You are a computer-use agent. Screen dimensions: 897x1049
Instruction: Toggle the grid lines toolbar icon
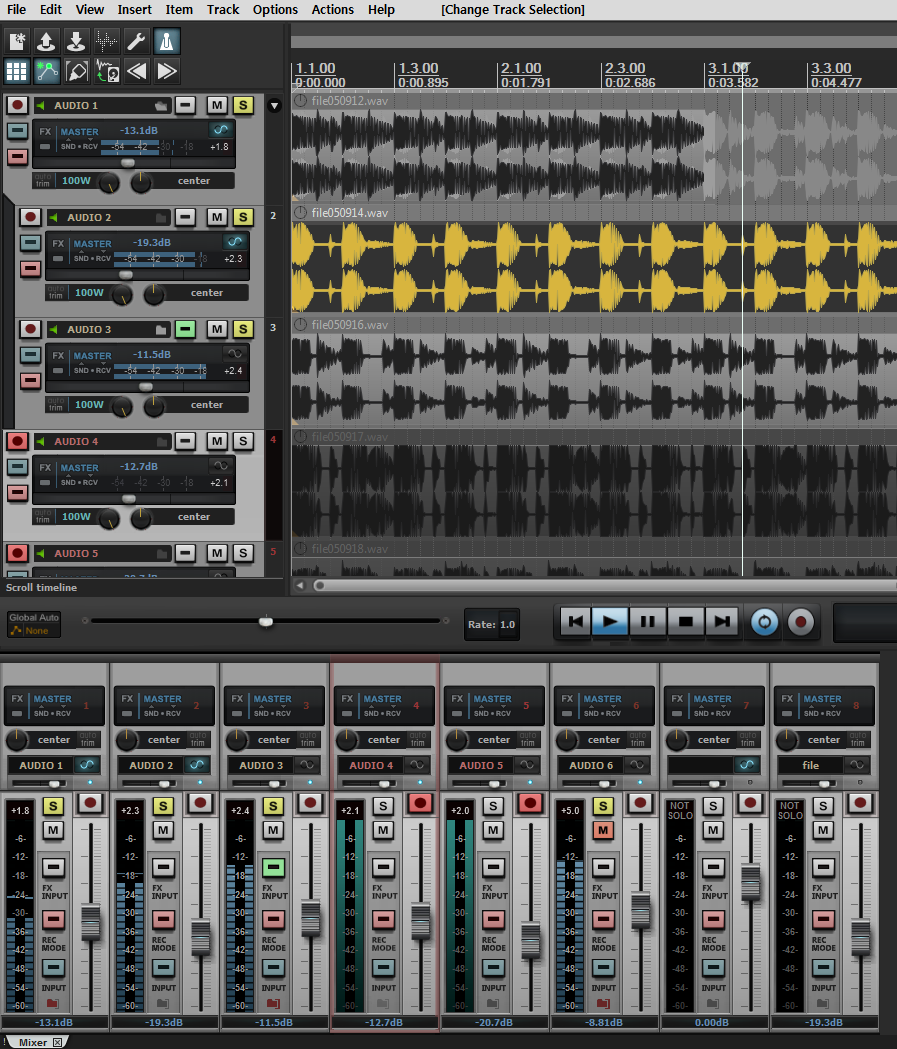tap(17, 71)
